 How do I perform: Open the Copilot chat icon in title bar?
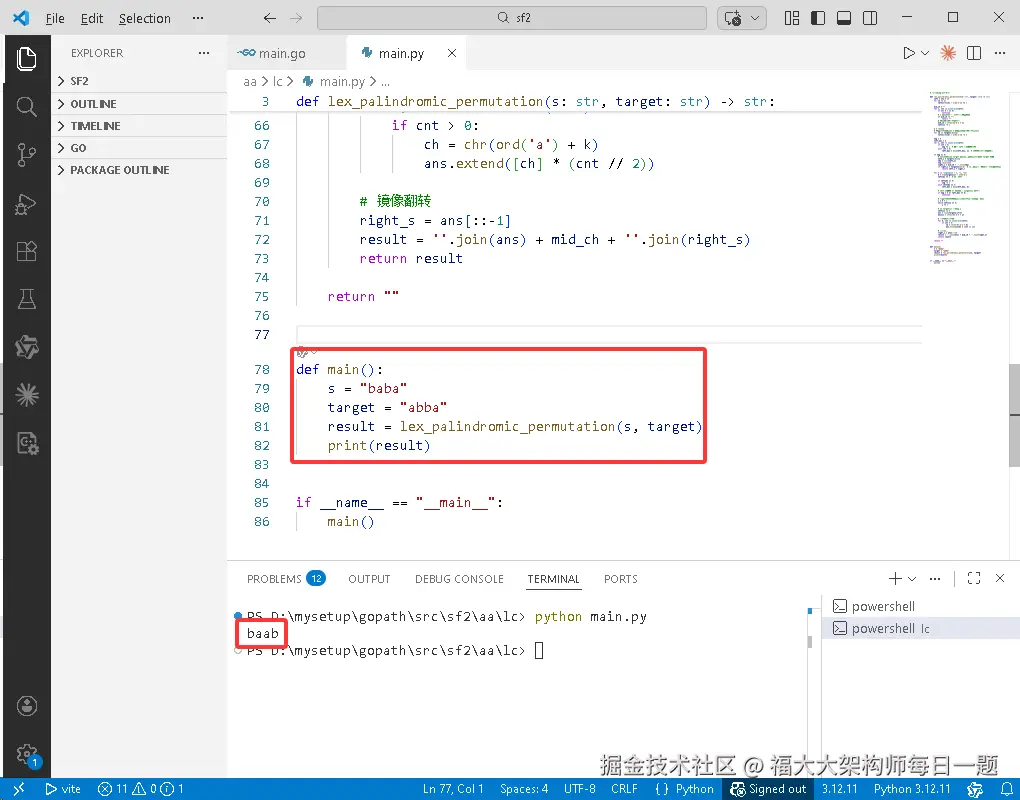coord(732,18)
